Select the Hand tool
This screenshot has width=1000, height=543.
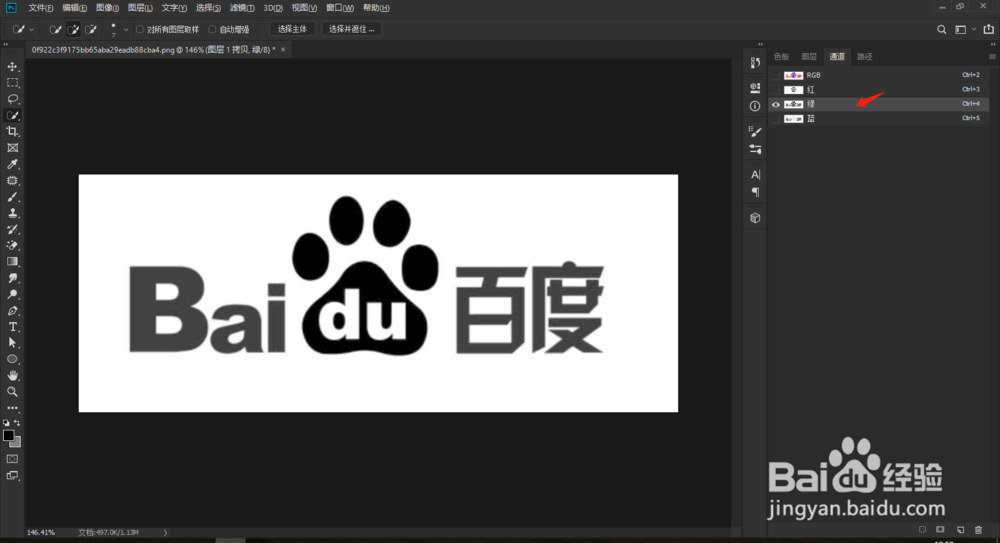pyautogui.click(x=12, y=376)
